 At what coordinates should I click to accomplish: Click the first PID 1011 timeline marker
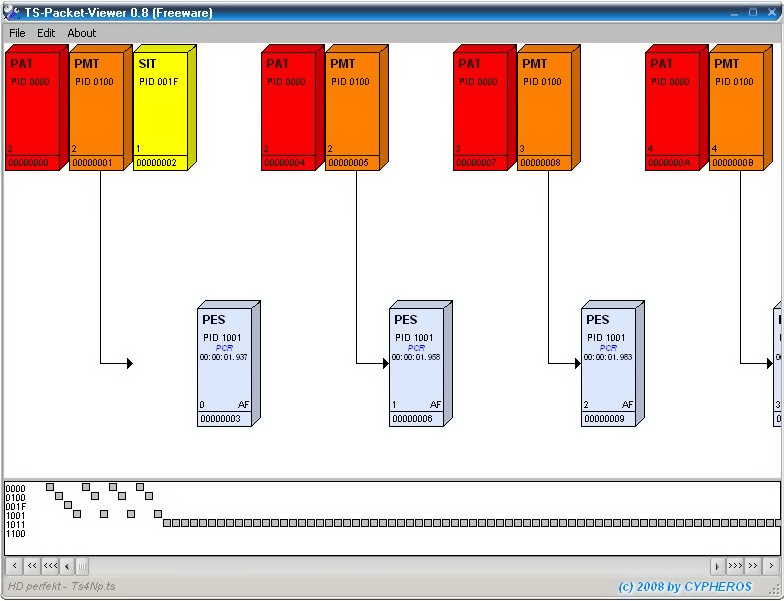tap(167, 523)
